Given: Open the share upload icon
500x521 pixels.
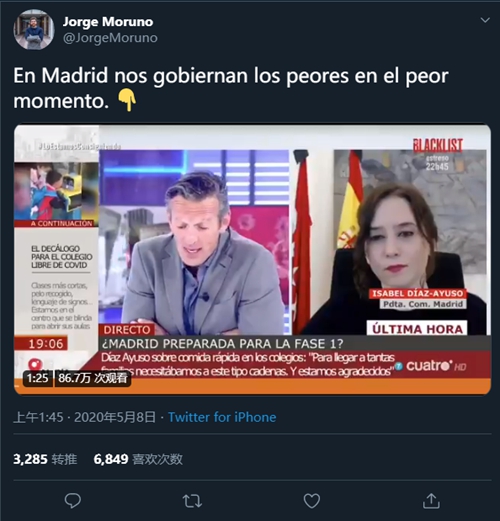Looking at the screenshot, I should (x=431, y=501).
